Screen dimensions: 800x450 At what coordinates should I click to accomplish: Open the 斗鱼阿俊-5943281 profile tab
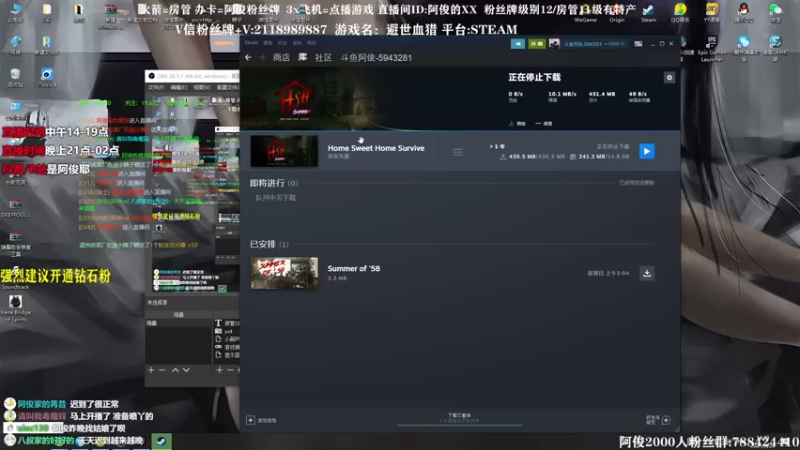click(376, 58)
